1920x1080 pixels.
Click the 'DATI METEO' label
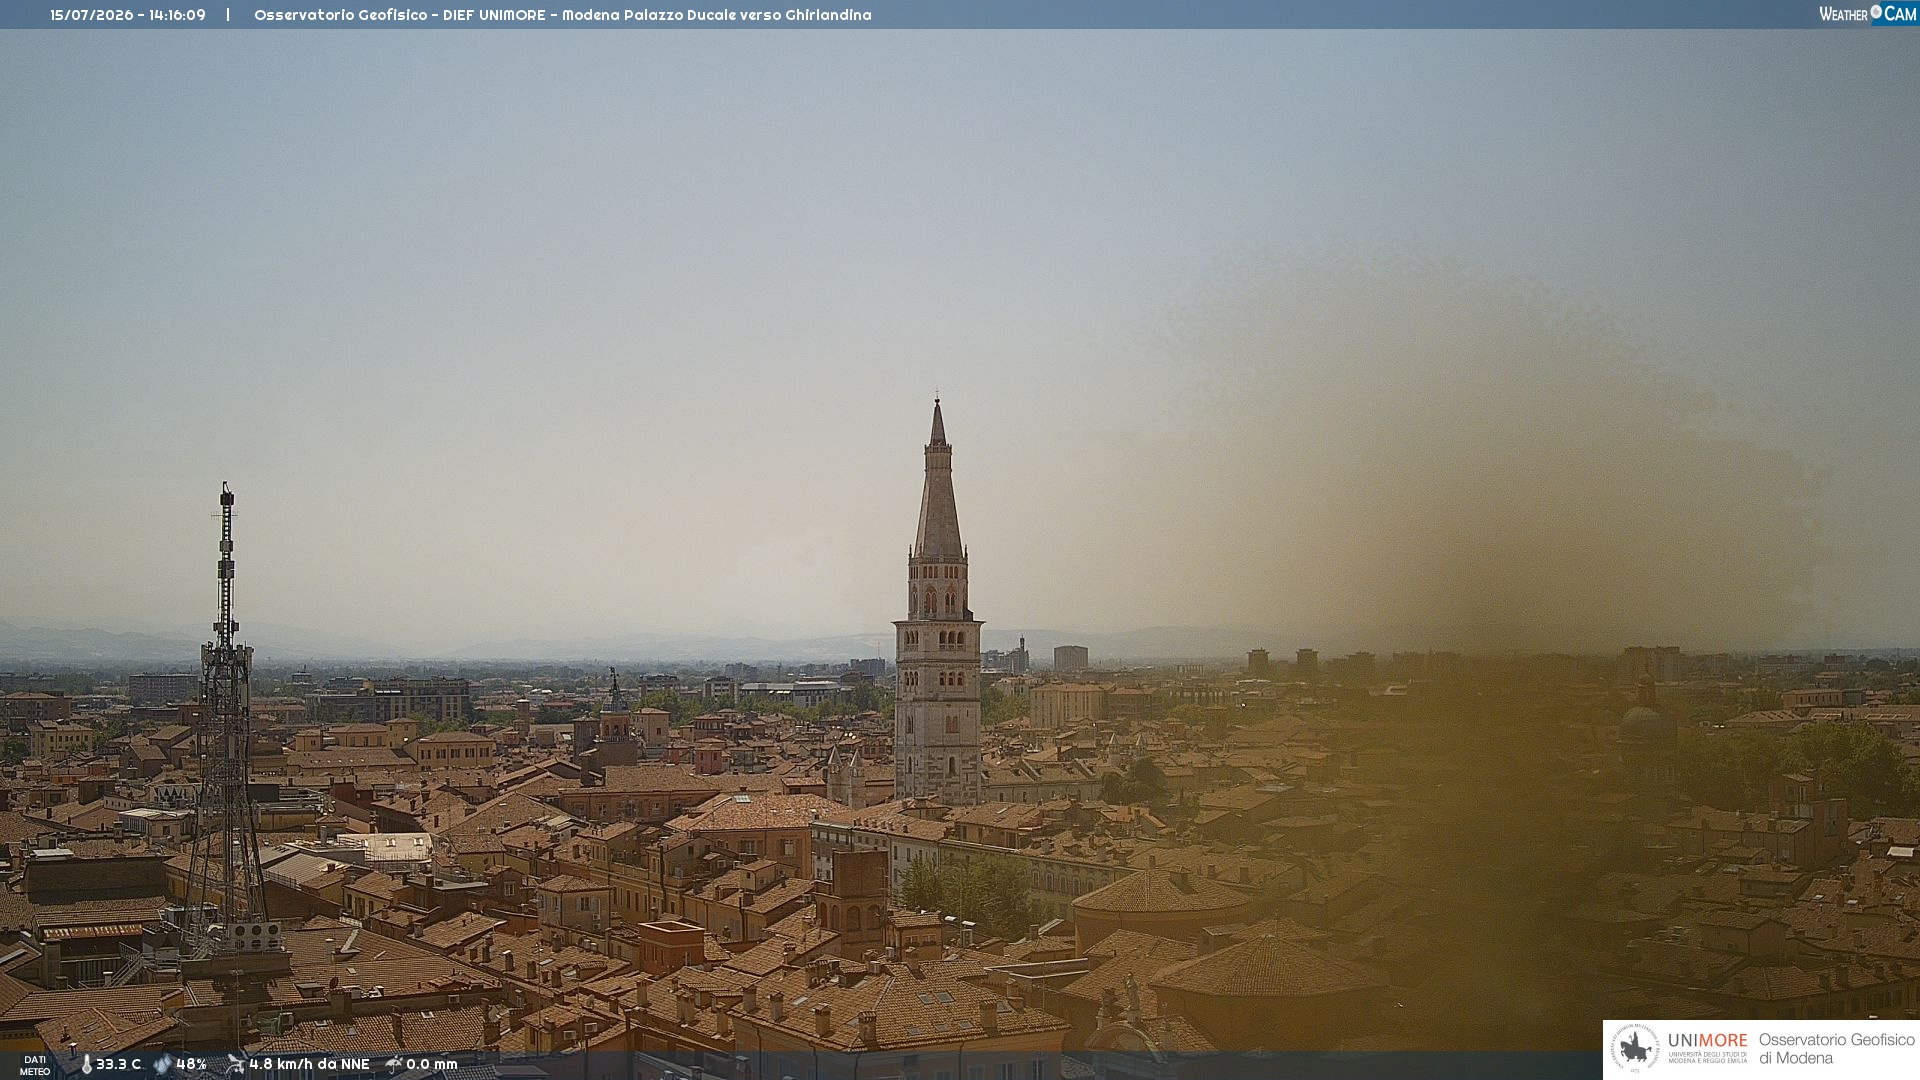pos(35,1066)
